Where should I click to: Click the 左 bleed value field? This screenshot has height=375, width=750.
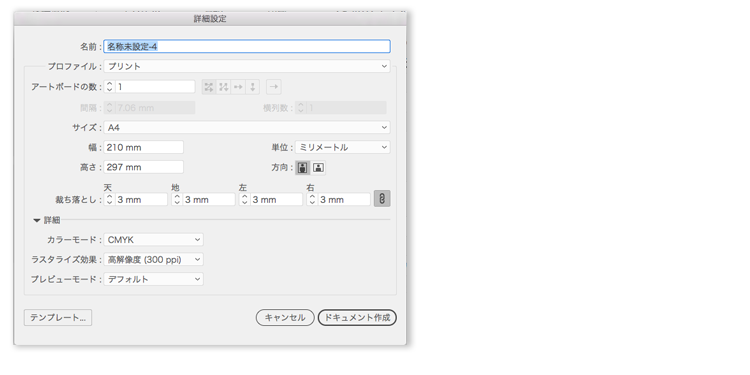277,199
